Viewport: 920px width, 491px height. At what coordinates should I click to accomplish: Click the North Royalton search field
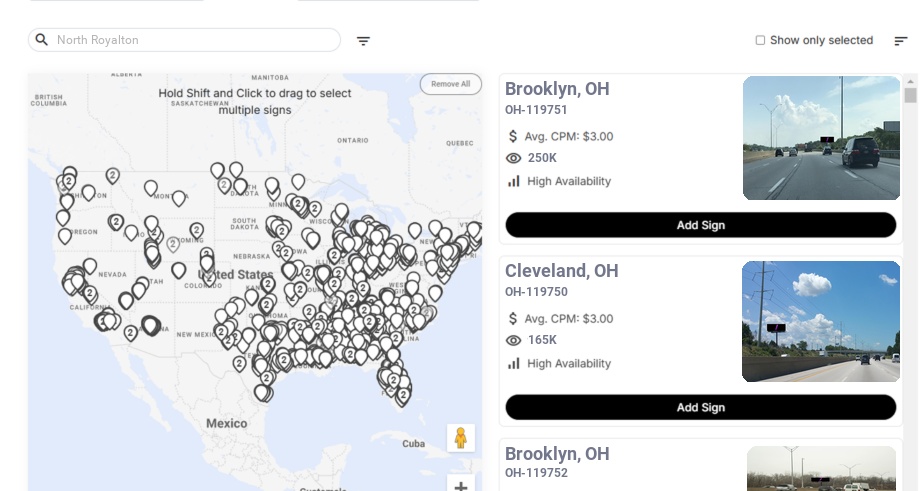point(190,40)
